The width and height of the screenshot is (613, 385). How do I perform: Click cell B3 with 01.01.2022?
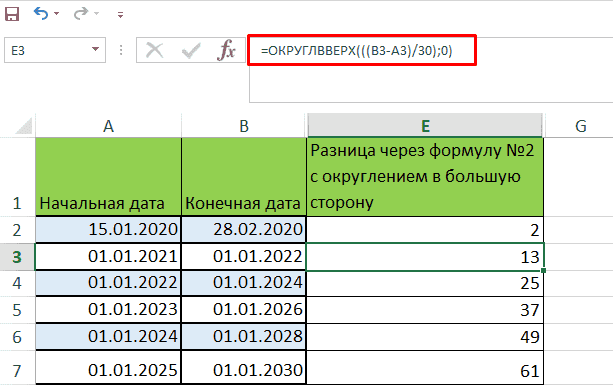point(244,257)
